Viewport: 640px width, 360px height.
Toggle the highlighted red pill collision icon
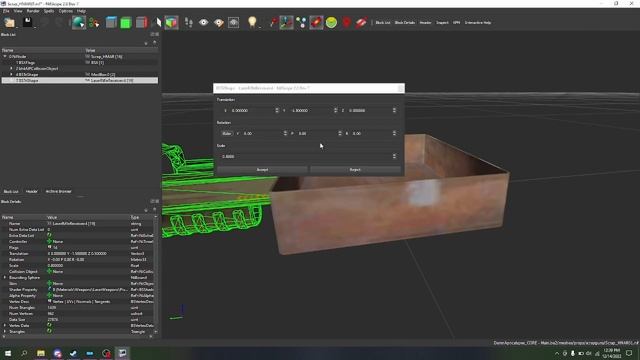point(316,22)
